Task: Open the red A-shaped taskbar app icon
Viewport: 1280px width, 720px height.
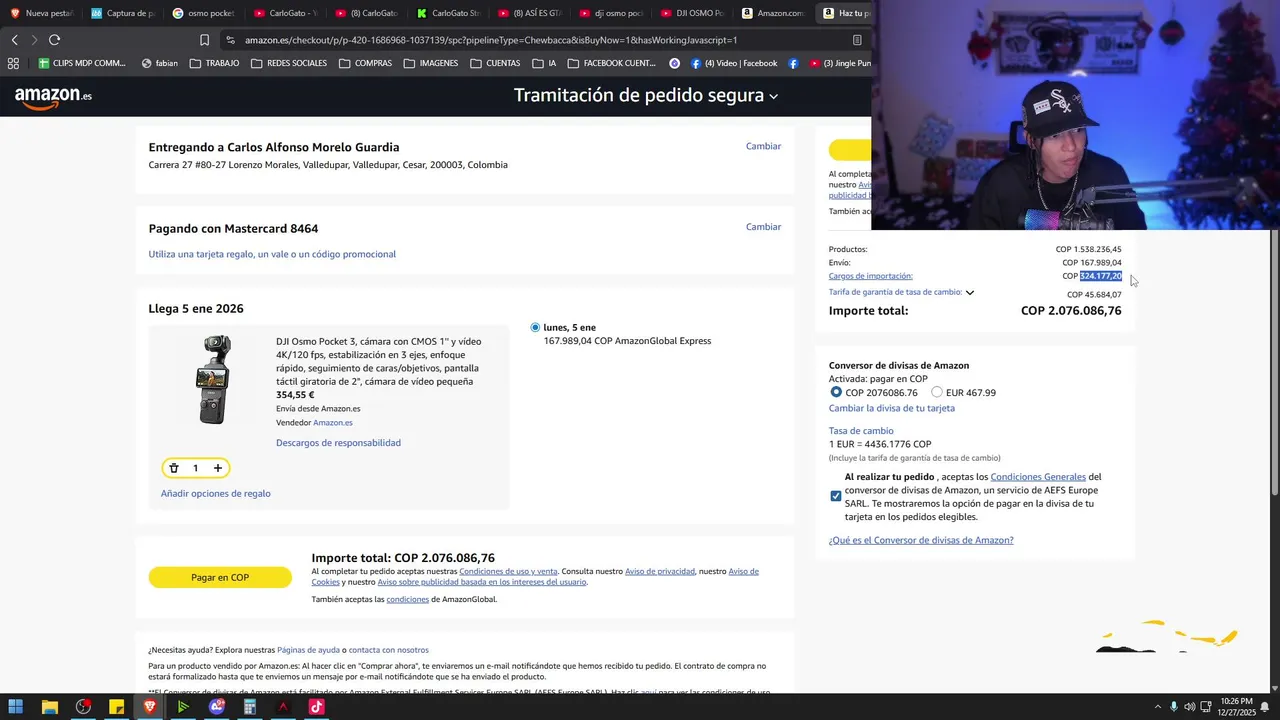Action: [283, 707]
